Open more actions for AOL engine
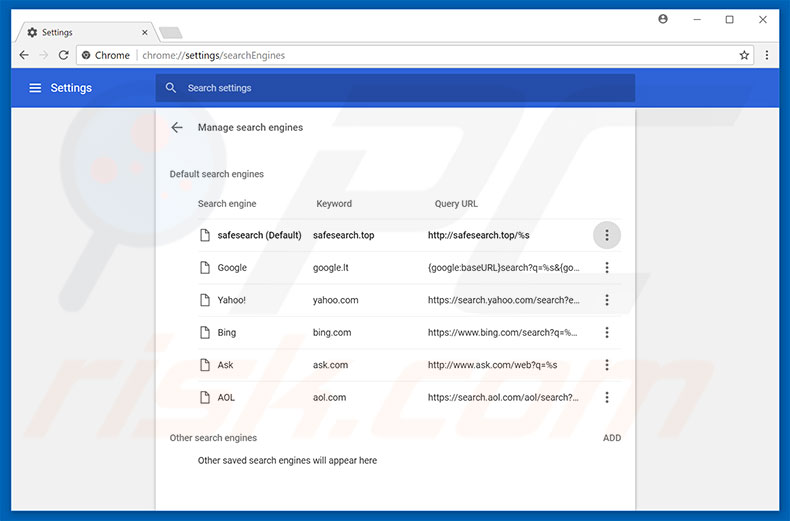Image resolution: width=790 pixels, height=521 pixels. pos(607,398)
